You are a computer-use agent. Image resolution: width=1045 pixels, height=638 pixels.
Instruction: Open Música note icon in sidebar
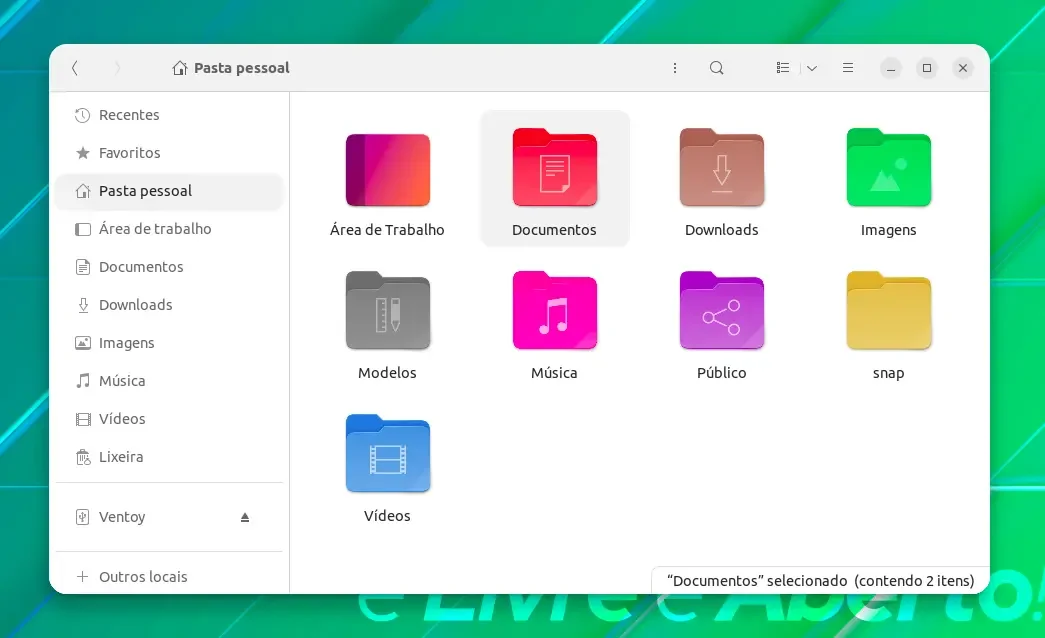pyautogui.click(x=83, y=381)
